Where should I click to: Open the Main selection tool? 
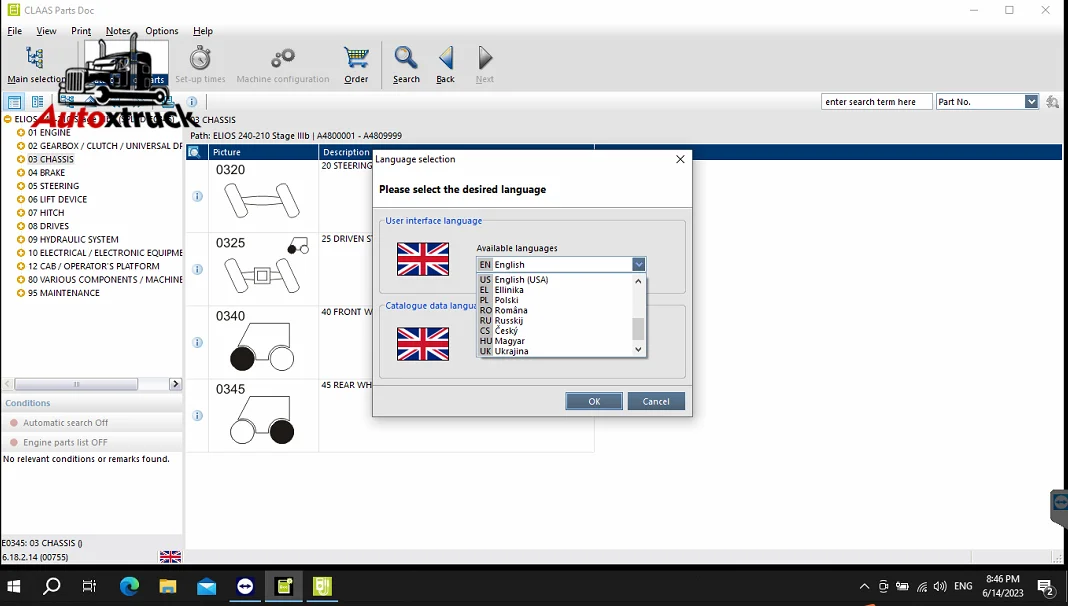pyautogui.click(x=35, y=65)
